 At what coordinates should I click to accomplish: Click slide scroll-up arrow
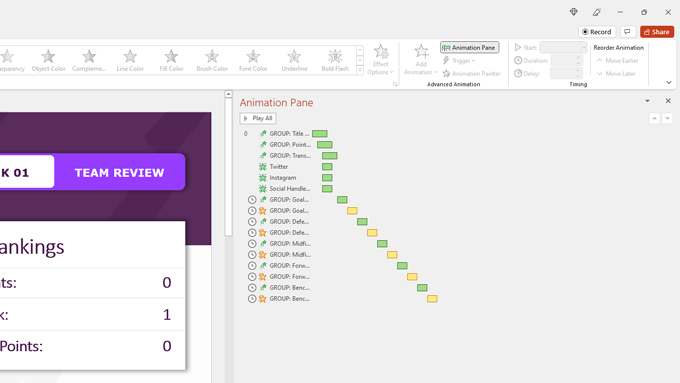(x=228, y=94)
